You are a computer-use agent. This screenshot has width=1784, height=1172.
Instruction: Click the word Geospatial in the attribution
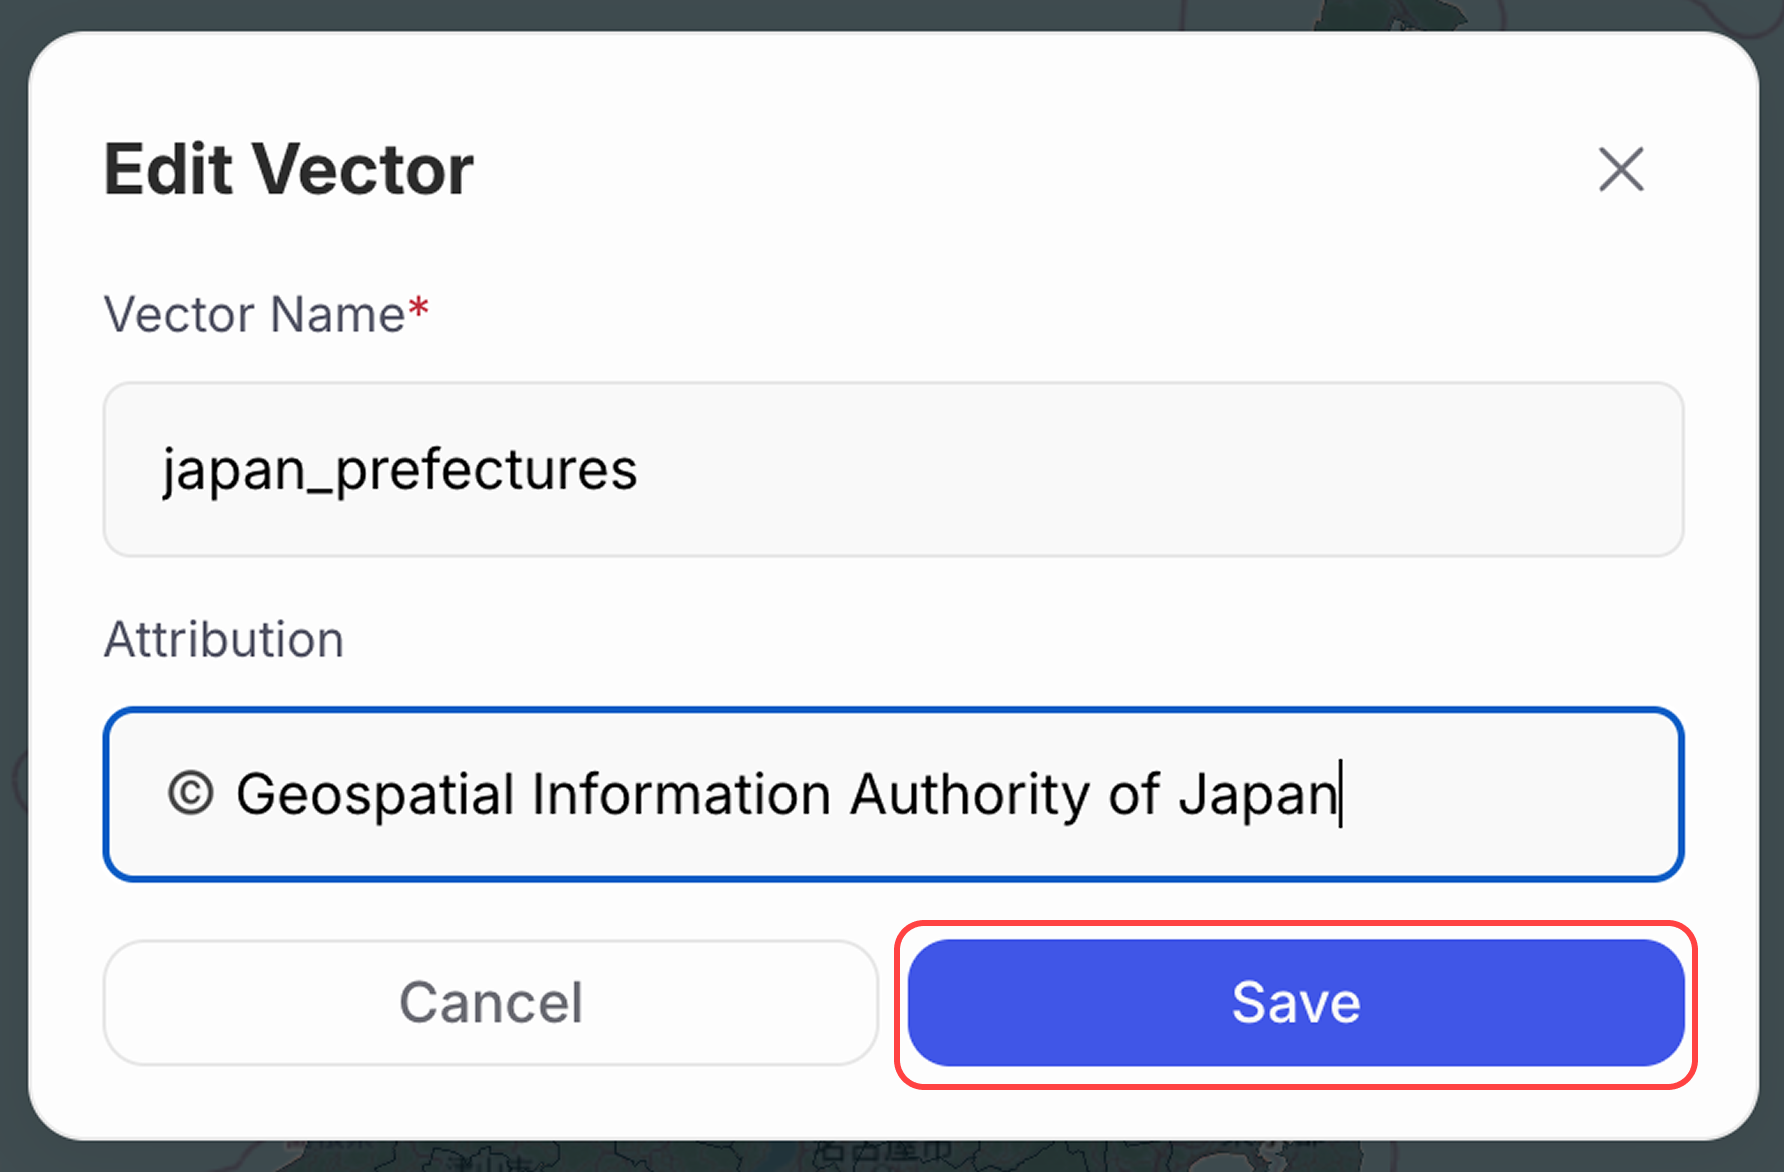point(375,795)
